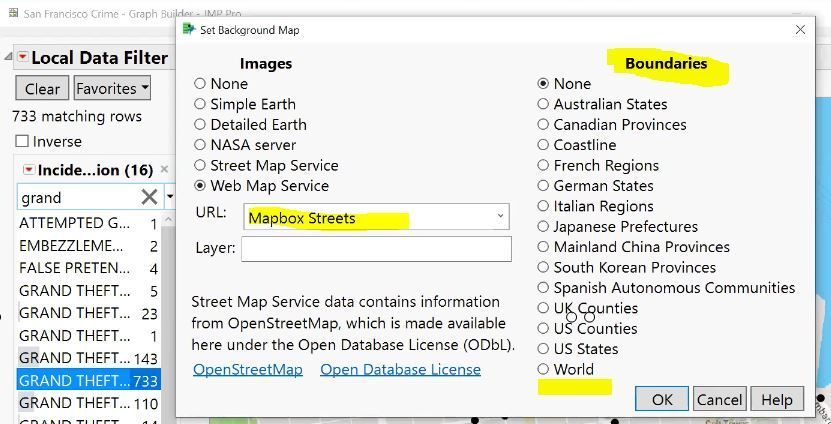The width and height of the screenshot is (831, 424).
Task: Select French Regions boundary
Action: (x=543, y=165)
